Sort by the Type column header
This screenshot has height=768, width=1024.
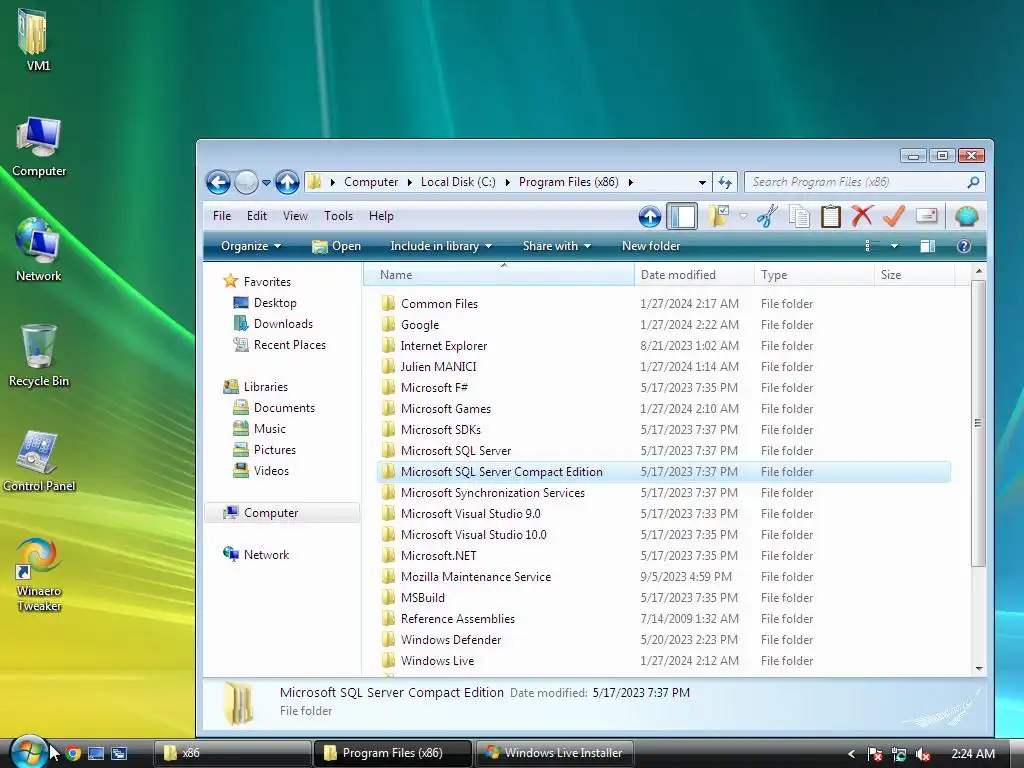click(814, 275)
